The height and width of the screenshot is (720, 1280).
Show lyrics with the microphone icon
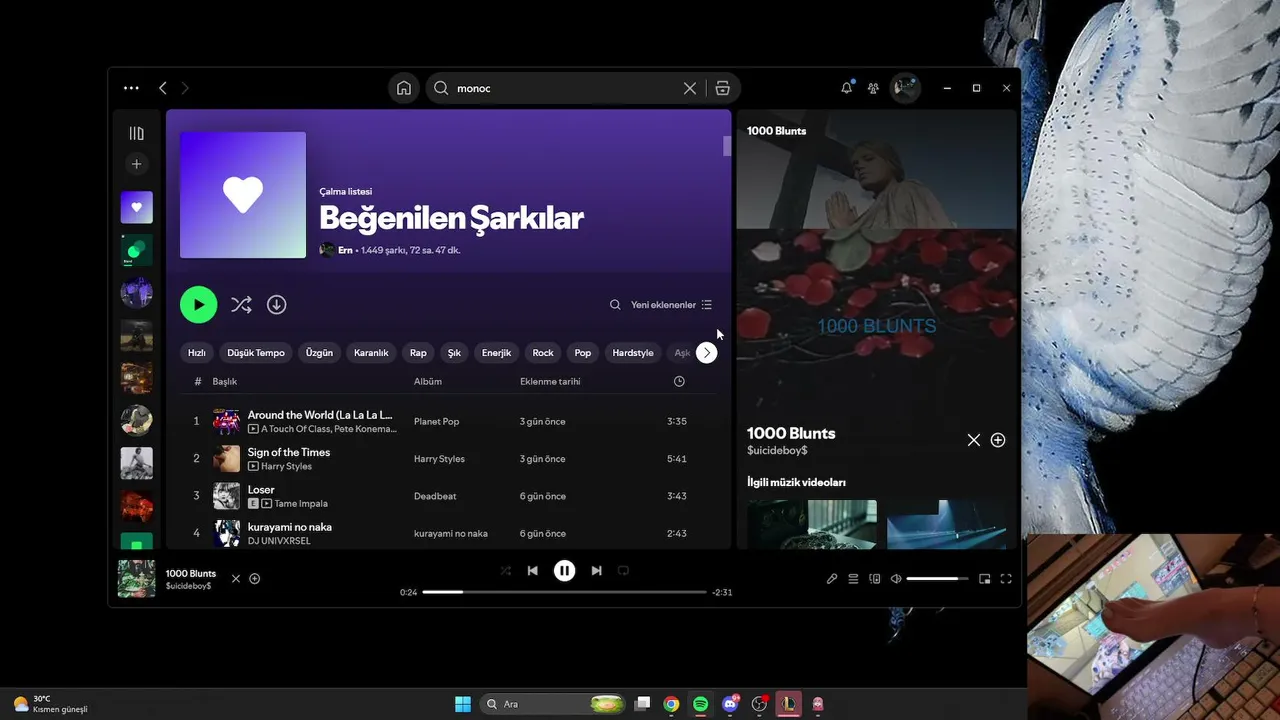832,579
